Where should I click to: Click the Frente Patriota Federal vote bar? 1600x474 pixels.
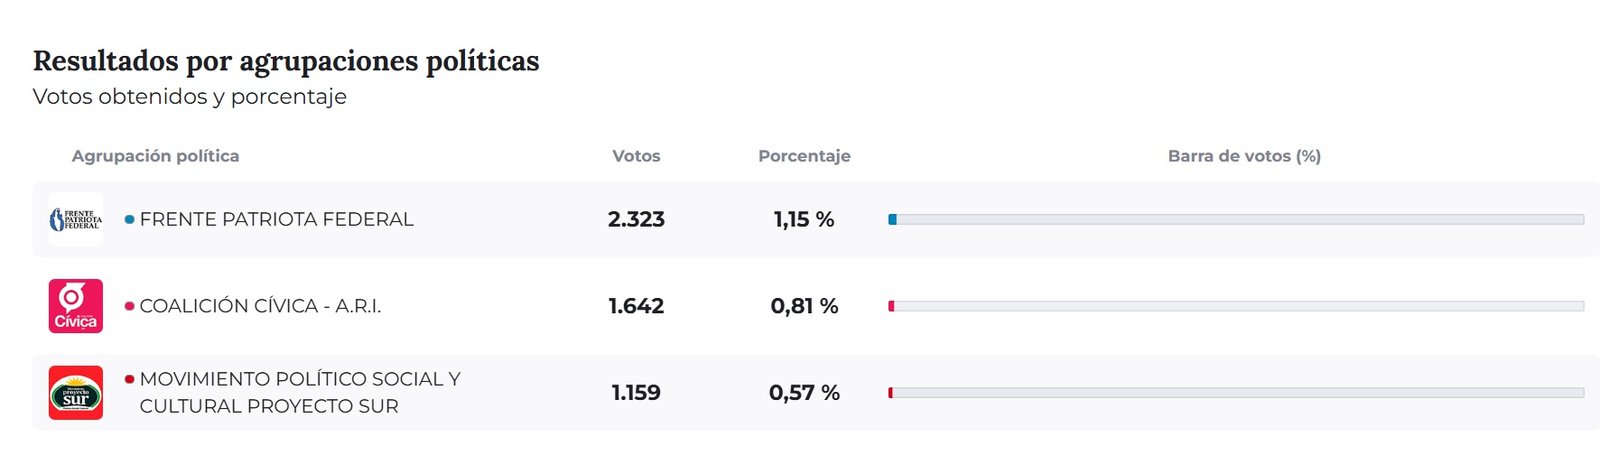pos(1236,219)
